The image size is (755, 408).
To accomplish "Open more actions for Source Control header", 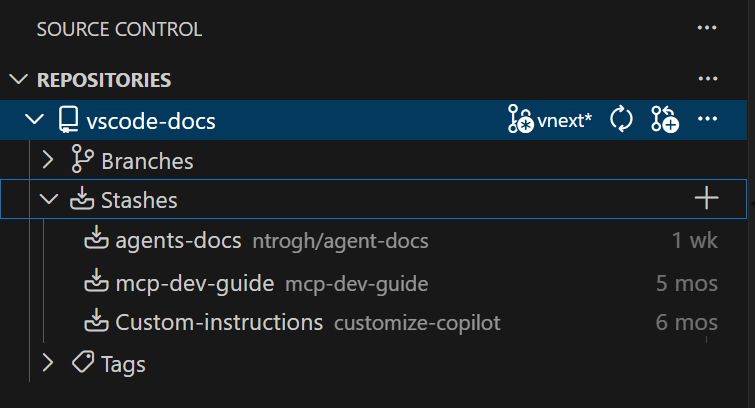I will point(708,29).
